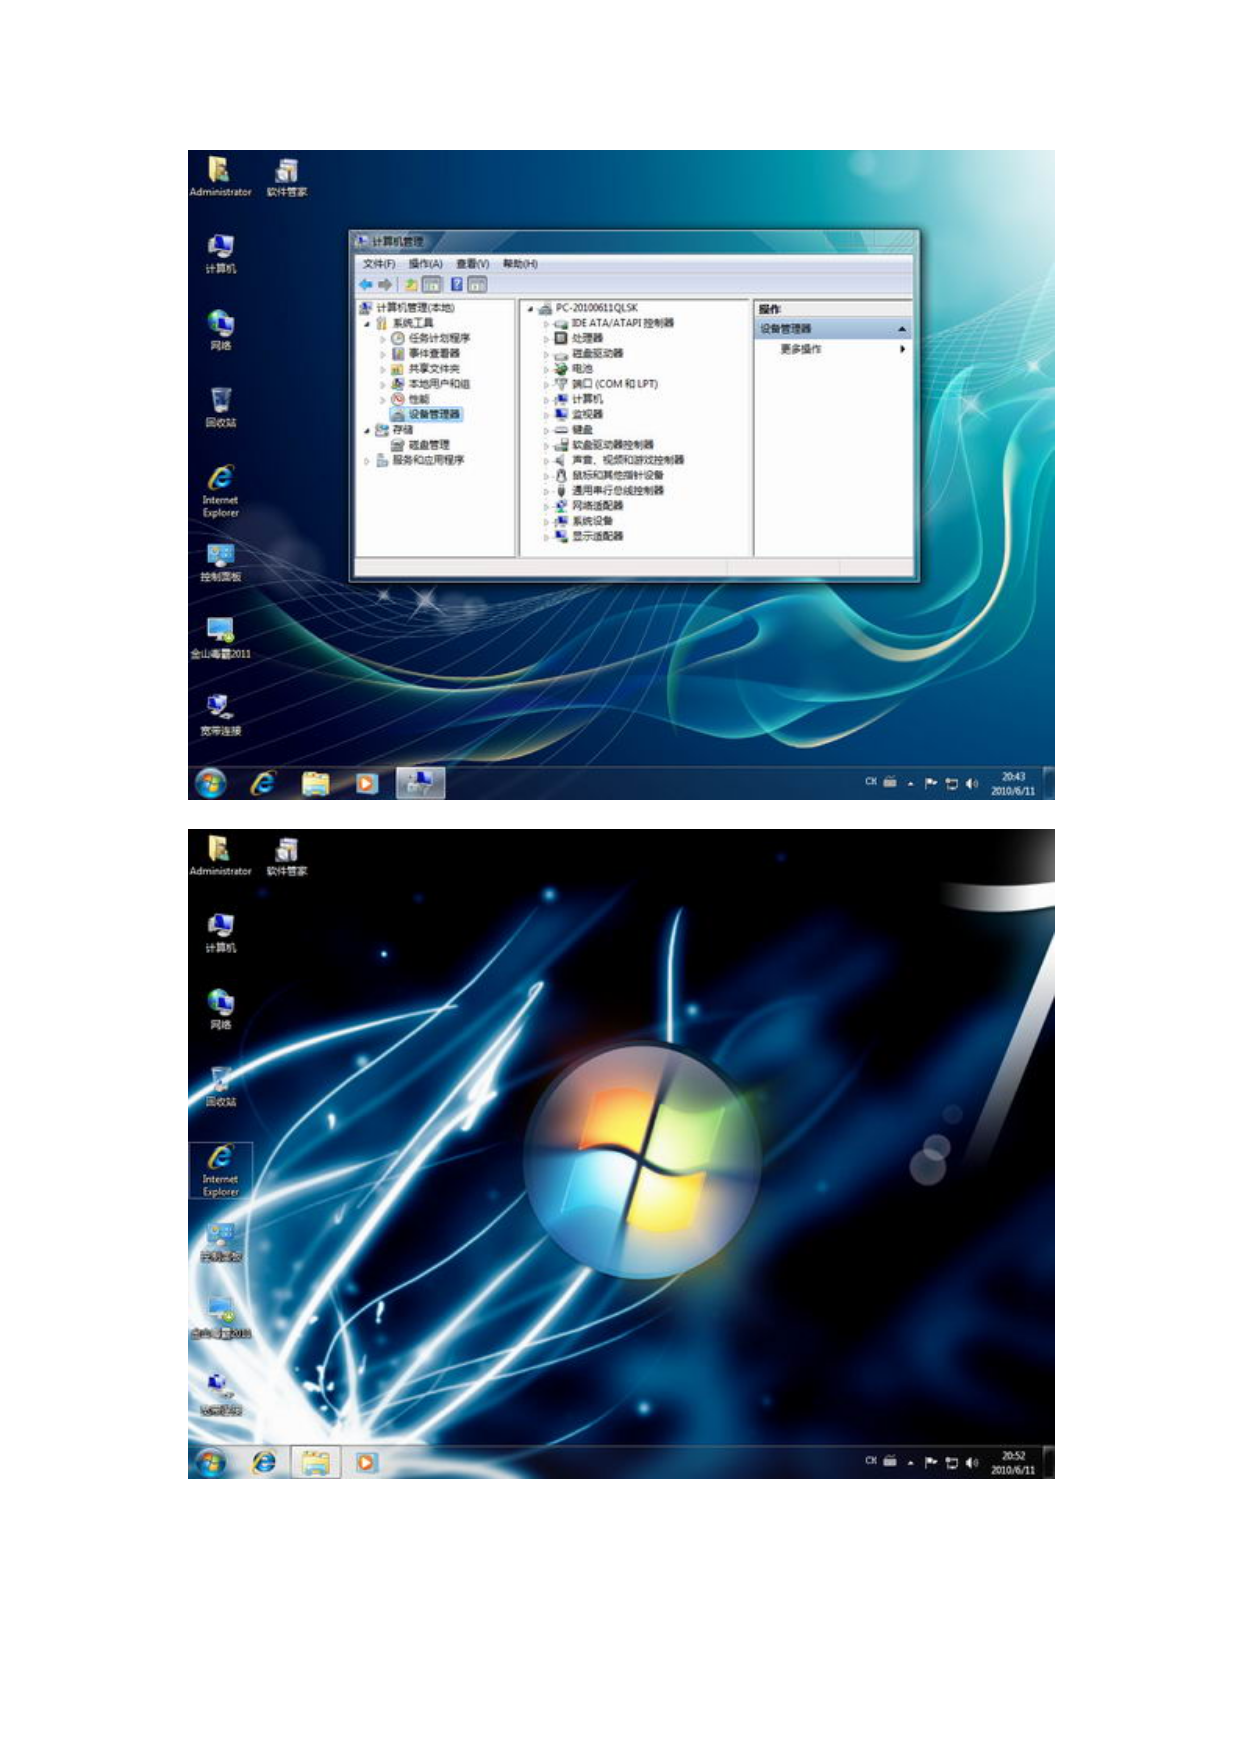The height and width of the screenshot is (1754, 1241).
Task: Open 回收站 on desktop behind Computer Management
Action: pyautogui.click(x=221, y=407)
